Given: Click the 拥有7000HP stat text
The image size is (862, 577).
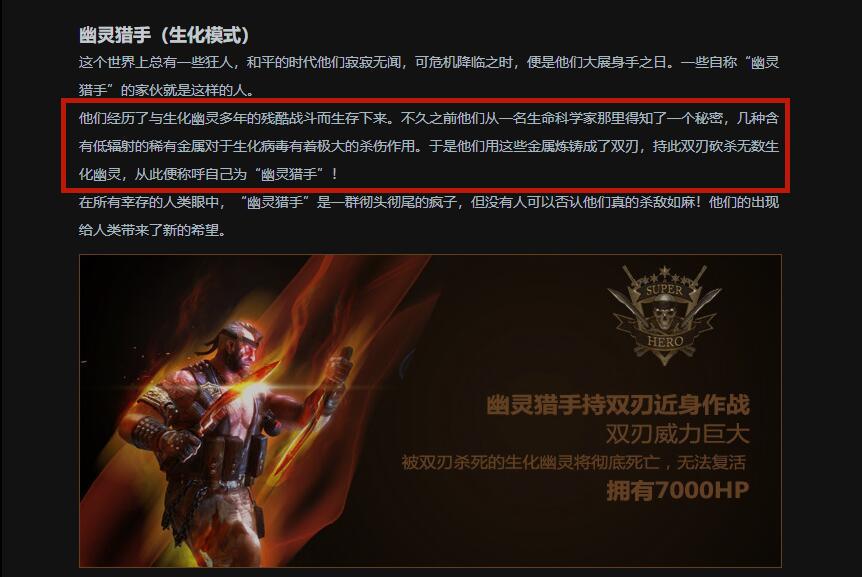Looking at the screenshot, I should click(677, 490).
